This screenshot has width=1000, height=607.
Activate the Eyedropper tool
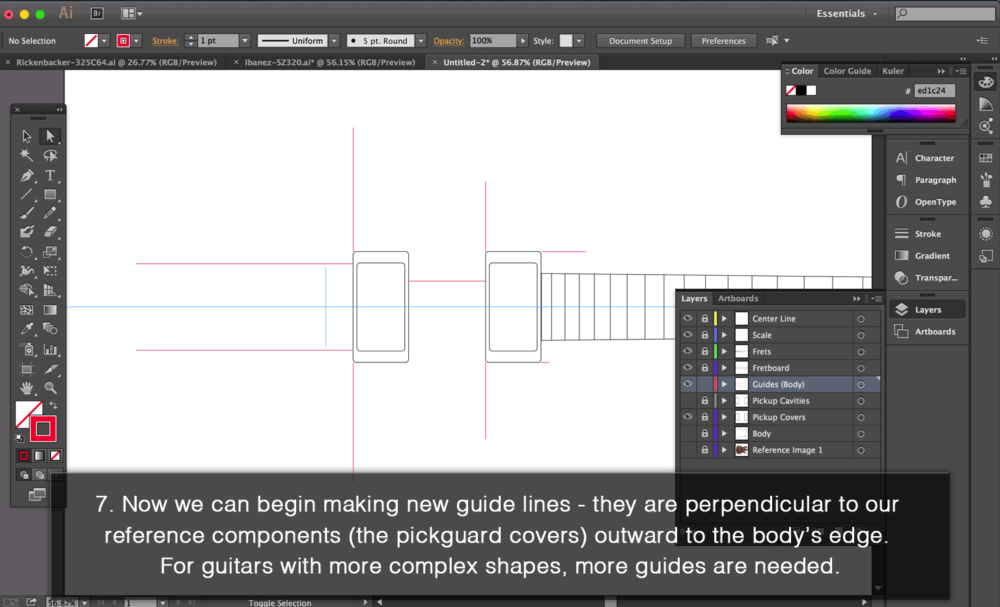pyautogui.click(x=27, y=329)
